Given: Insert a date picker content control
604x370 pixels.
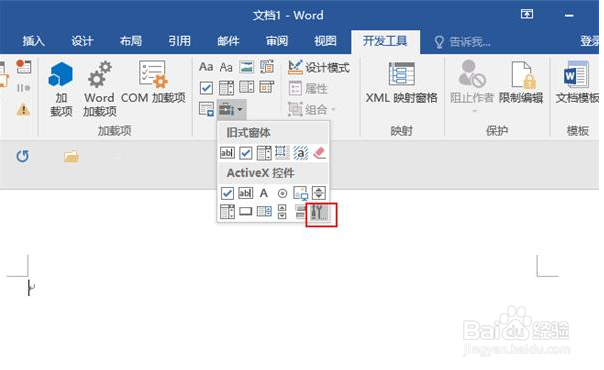Looking at the screenshot, I should (267, 87).
